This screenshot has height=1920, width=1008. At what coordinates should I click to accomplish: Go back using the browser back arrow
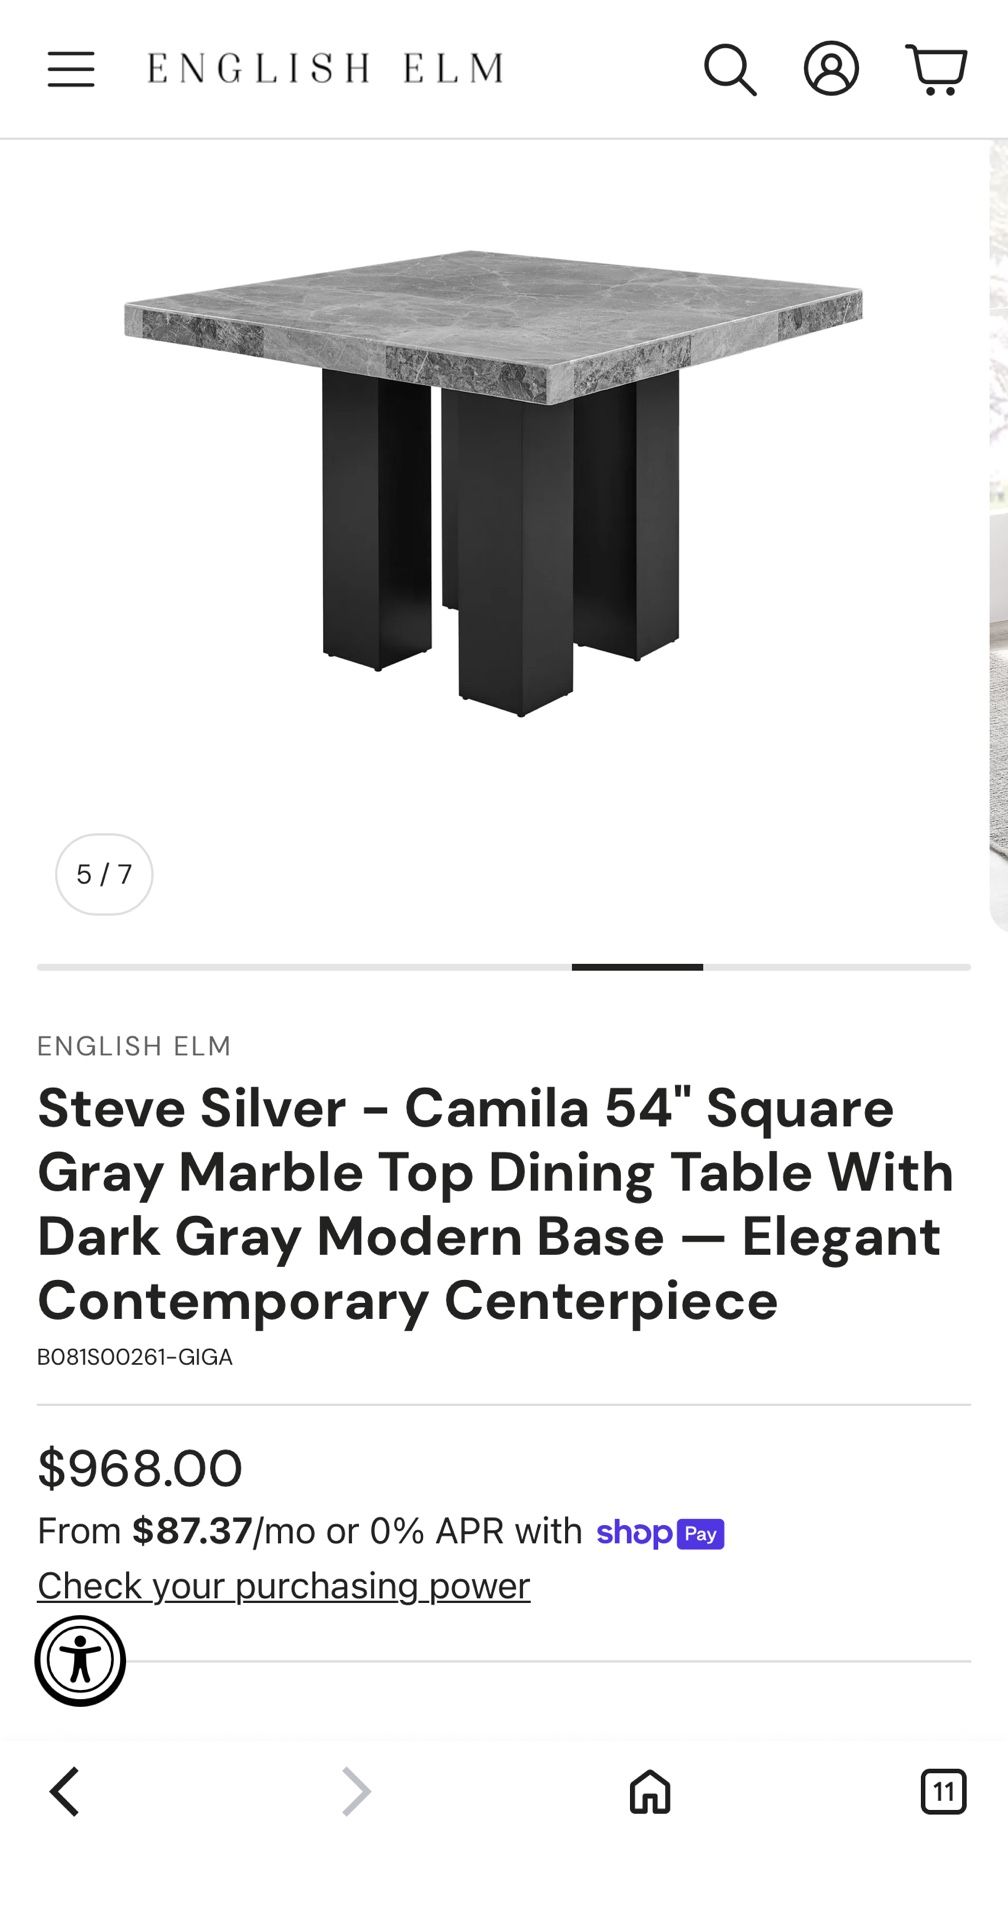tap(65, 1791)
